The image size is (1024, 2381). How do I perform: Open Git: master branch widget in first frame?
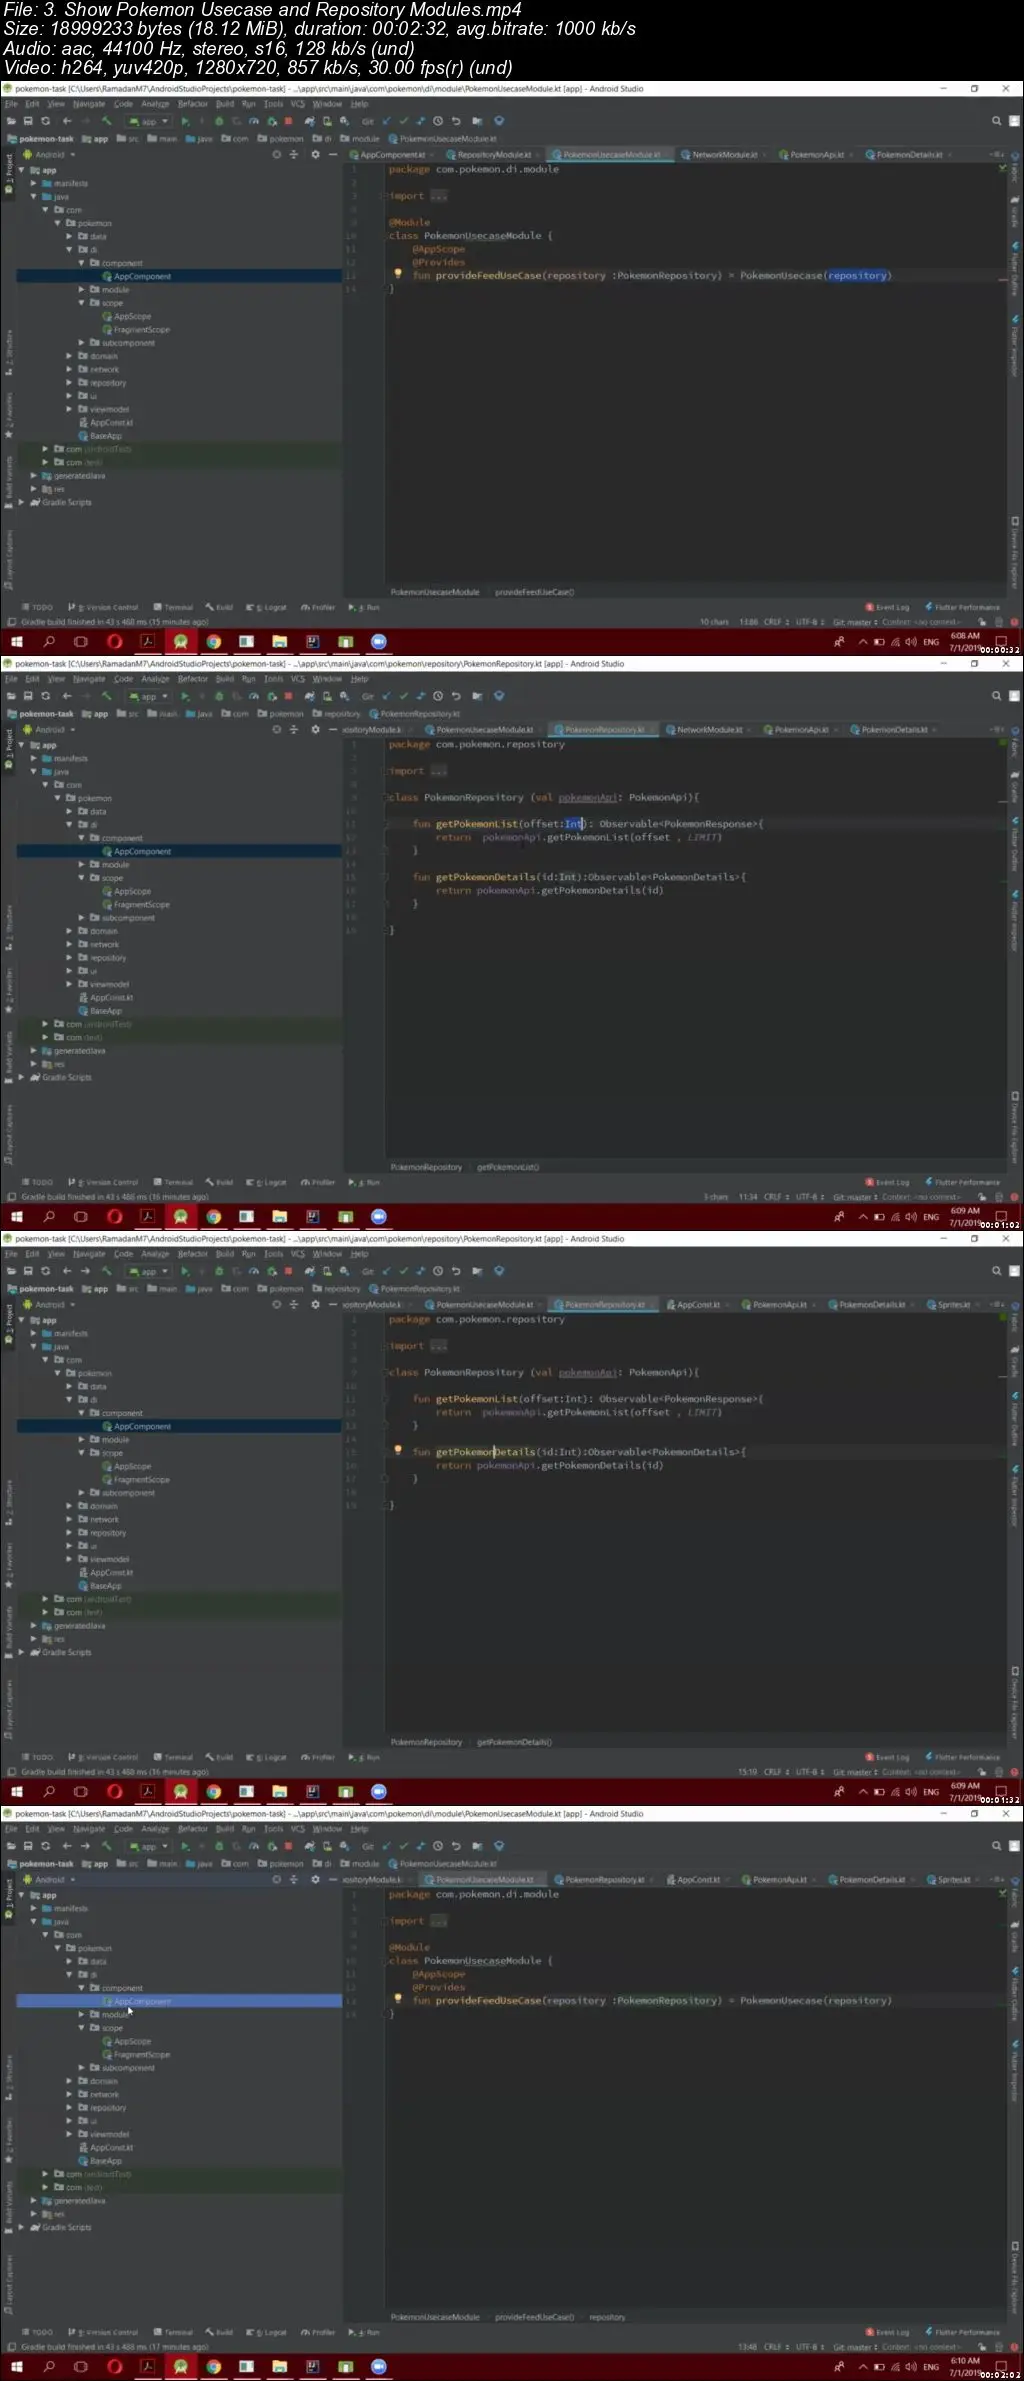[x=853, y=622]
